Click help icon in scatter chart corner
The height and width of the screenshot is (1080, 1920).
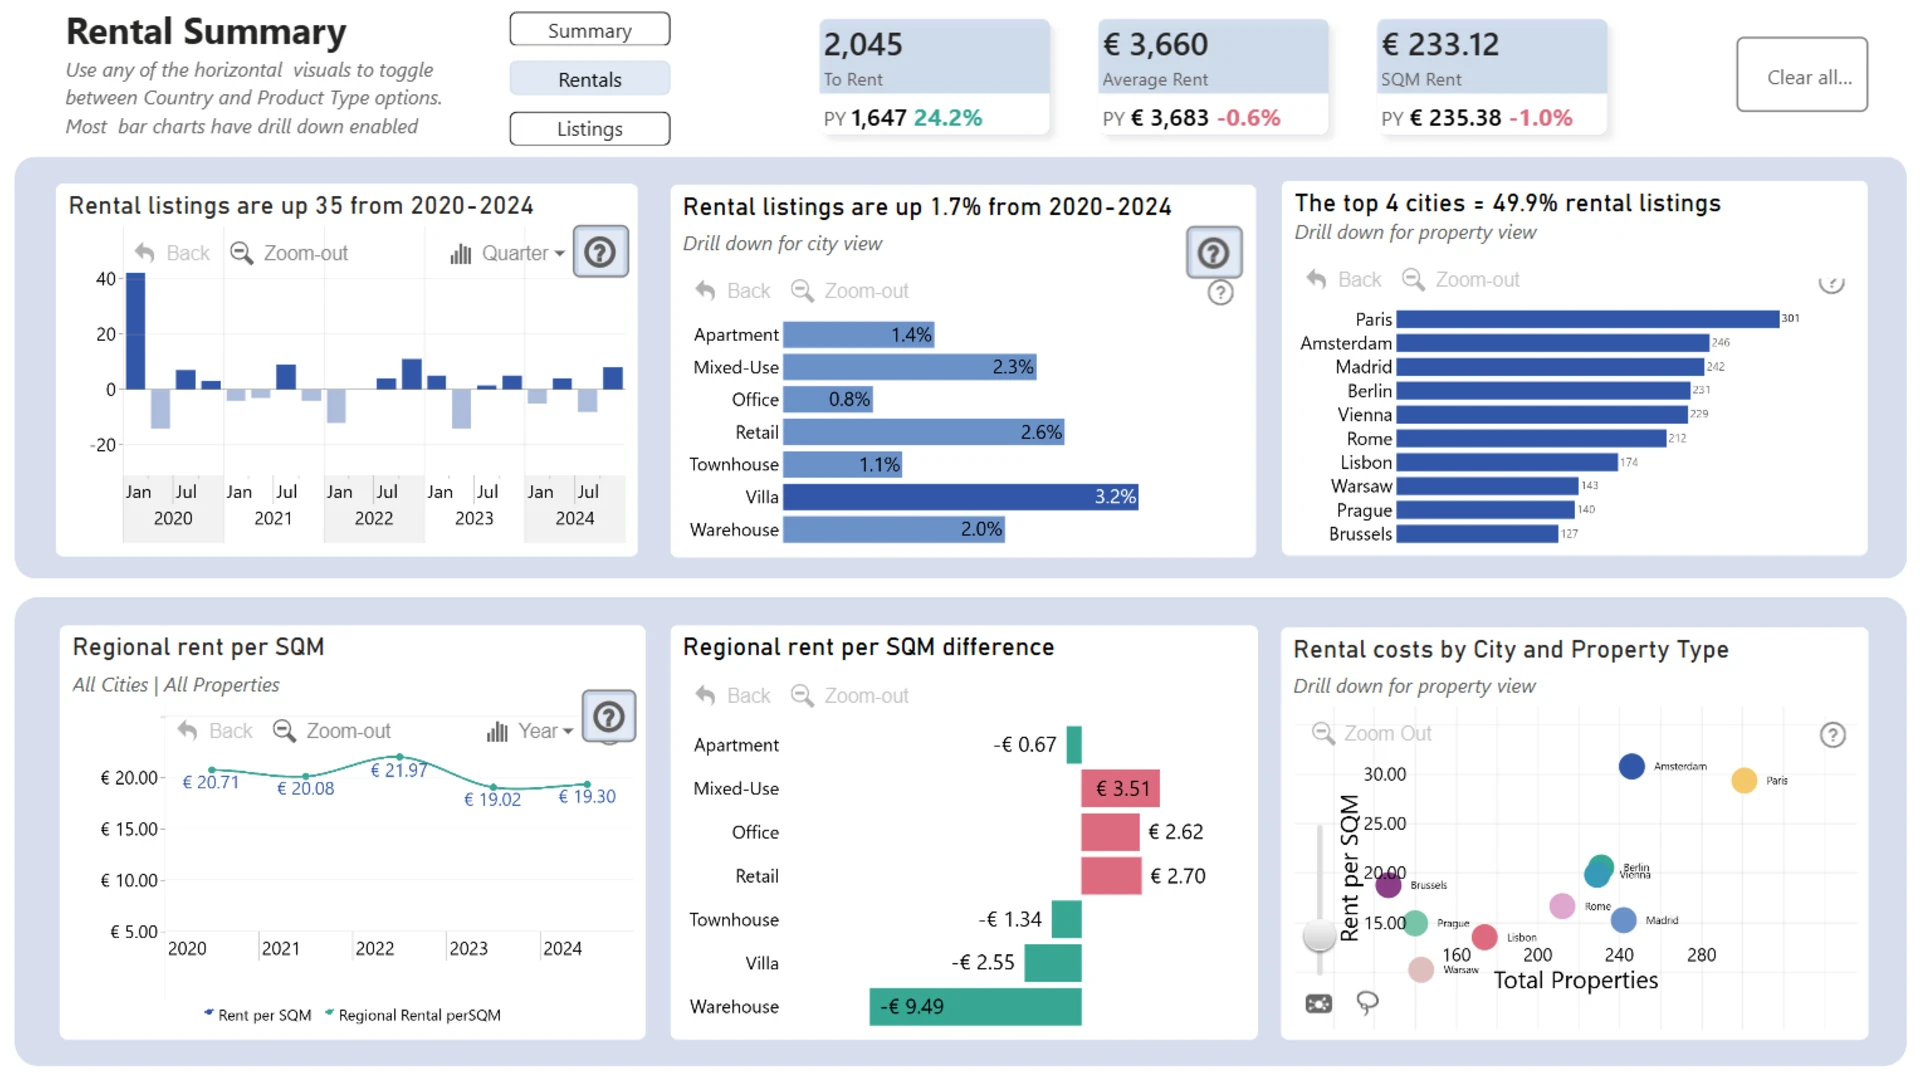1831,735
